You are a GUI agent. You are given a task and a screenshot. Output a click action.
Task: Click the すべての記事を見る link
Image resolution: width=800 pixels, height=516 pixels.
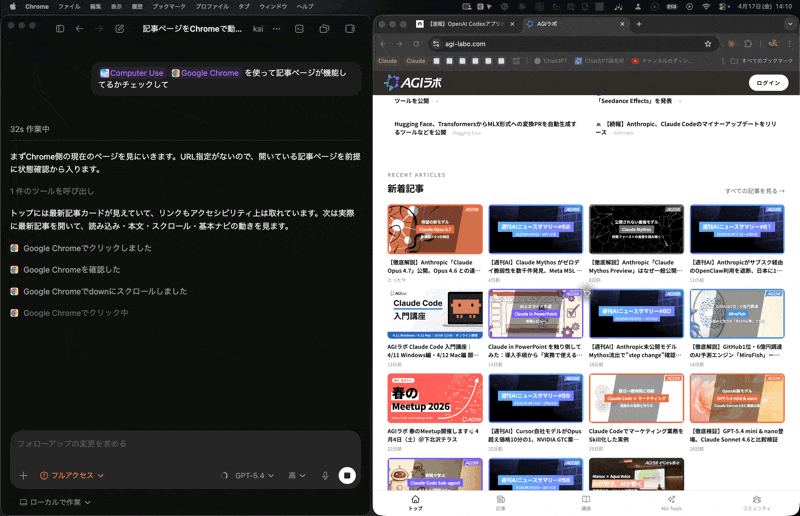click(754, 190)
